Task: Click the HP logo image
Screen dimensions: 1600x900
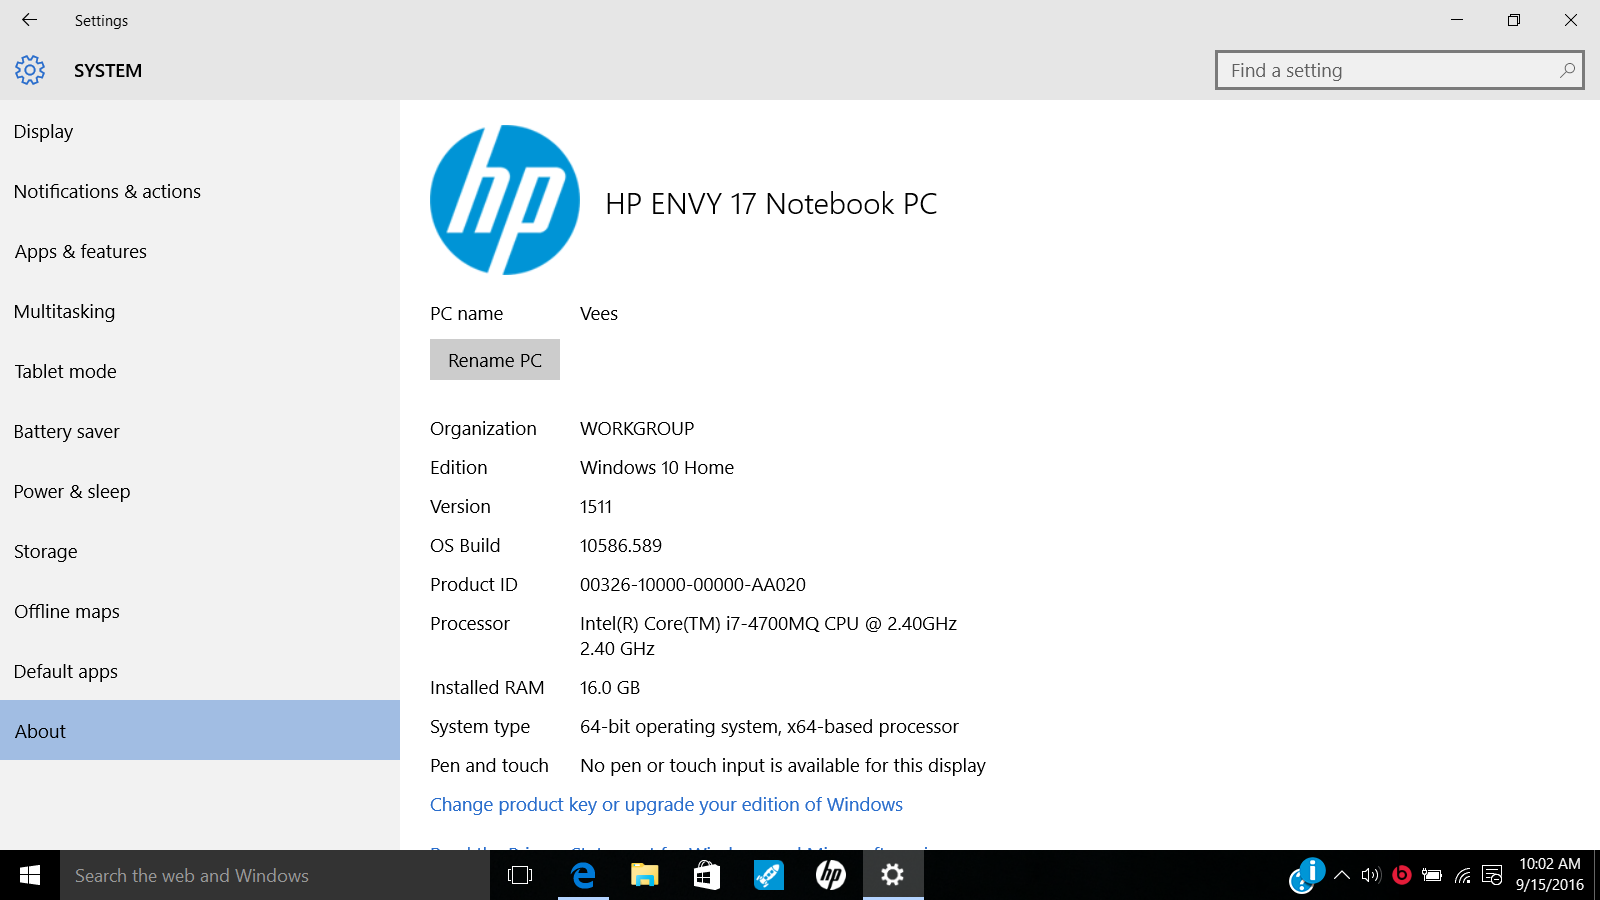Action: point(505,200)
